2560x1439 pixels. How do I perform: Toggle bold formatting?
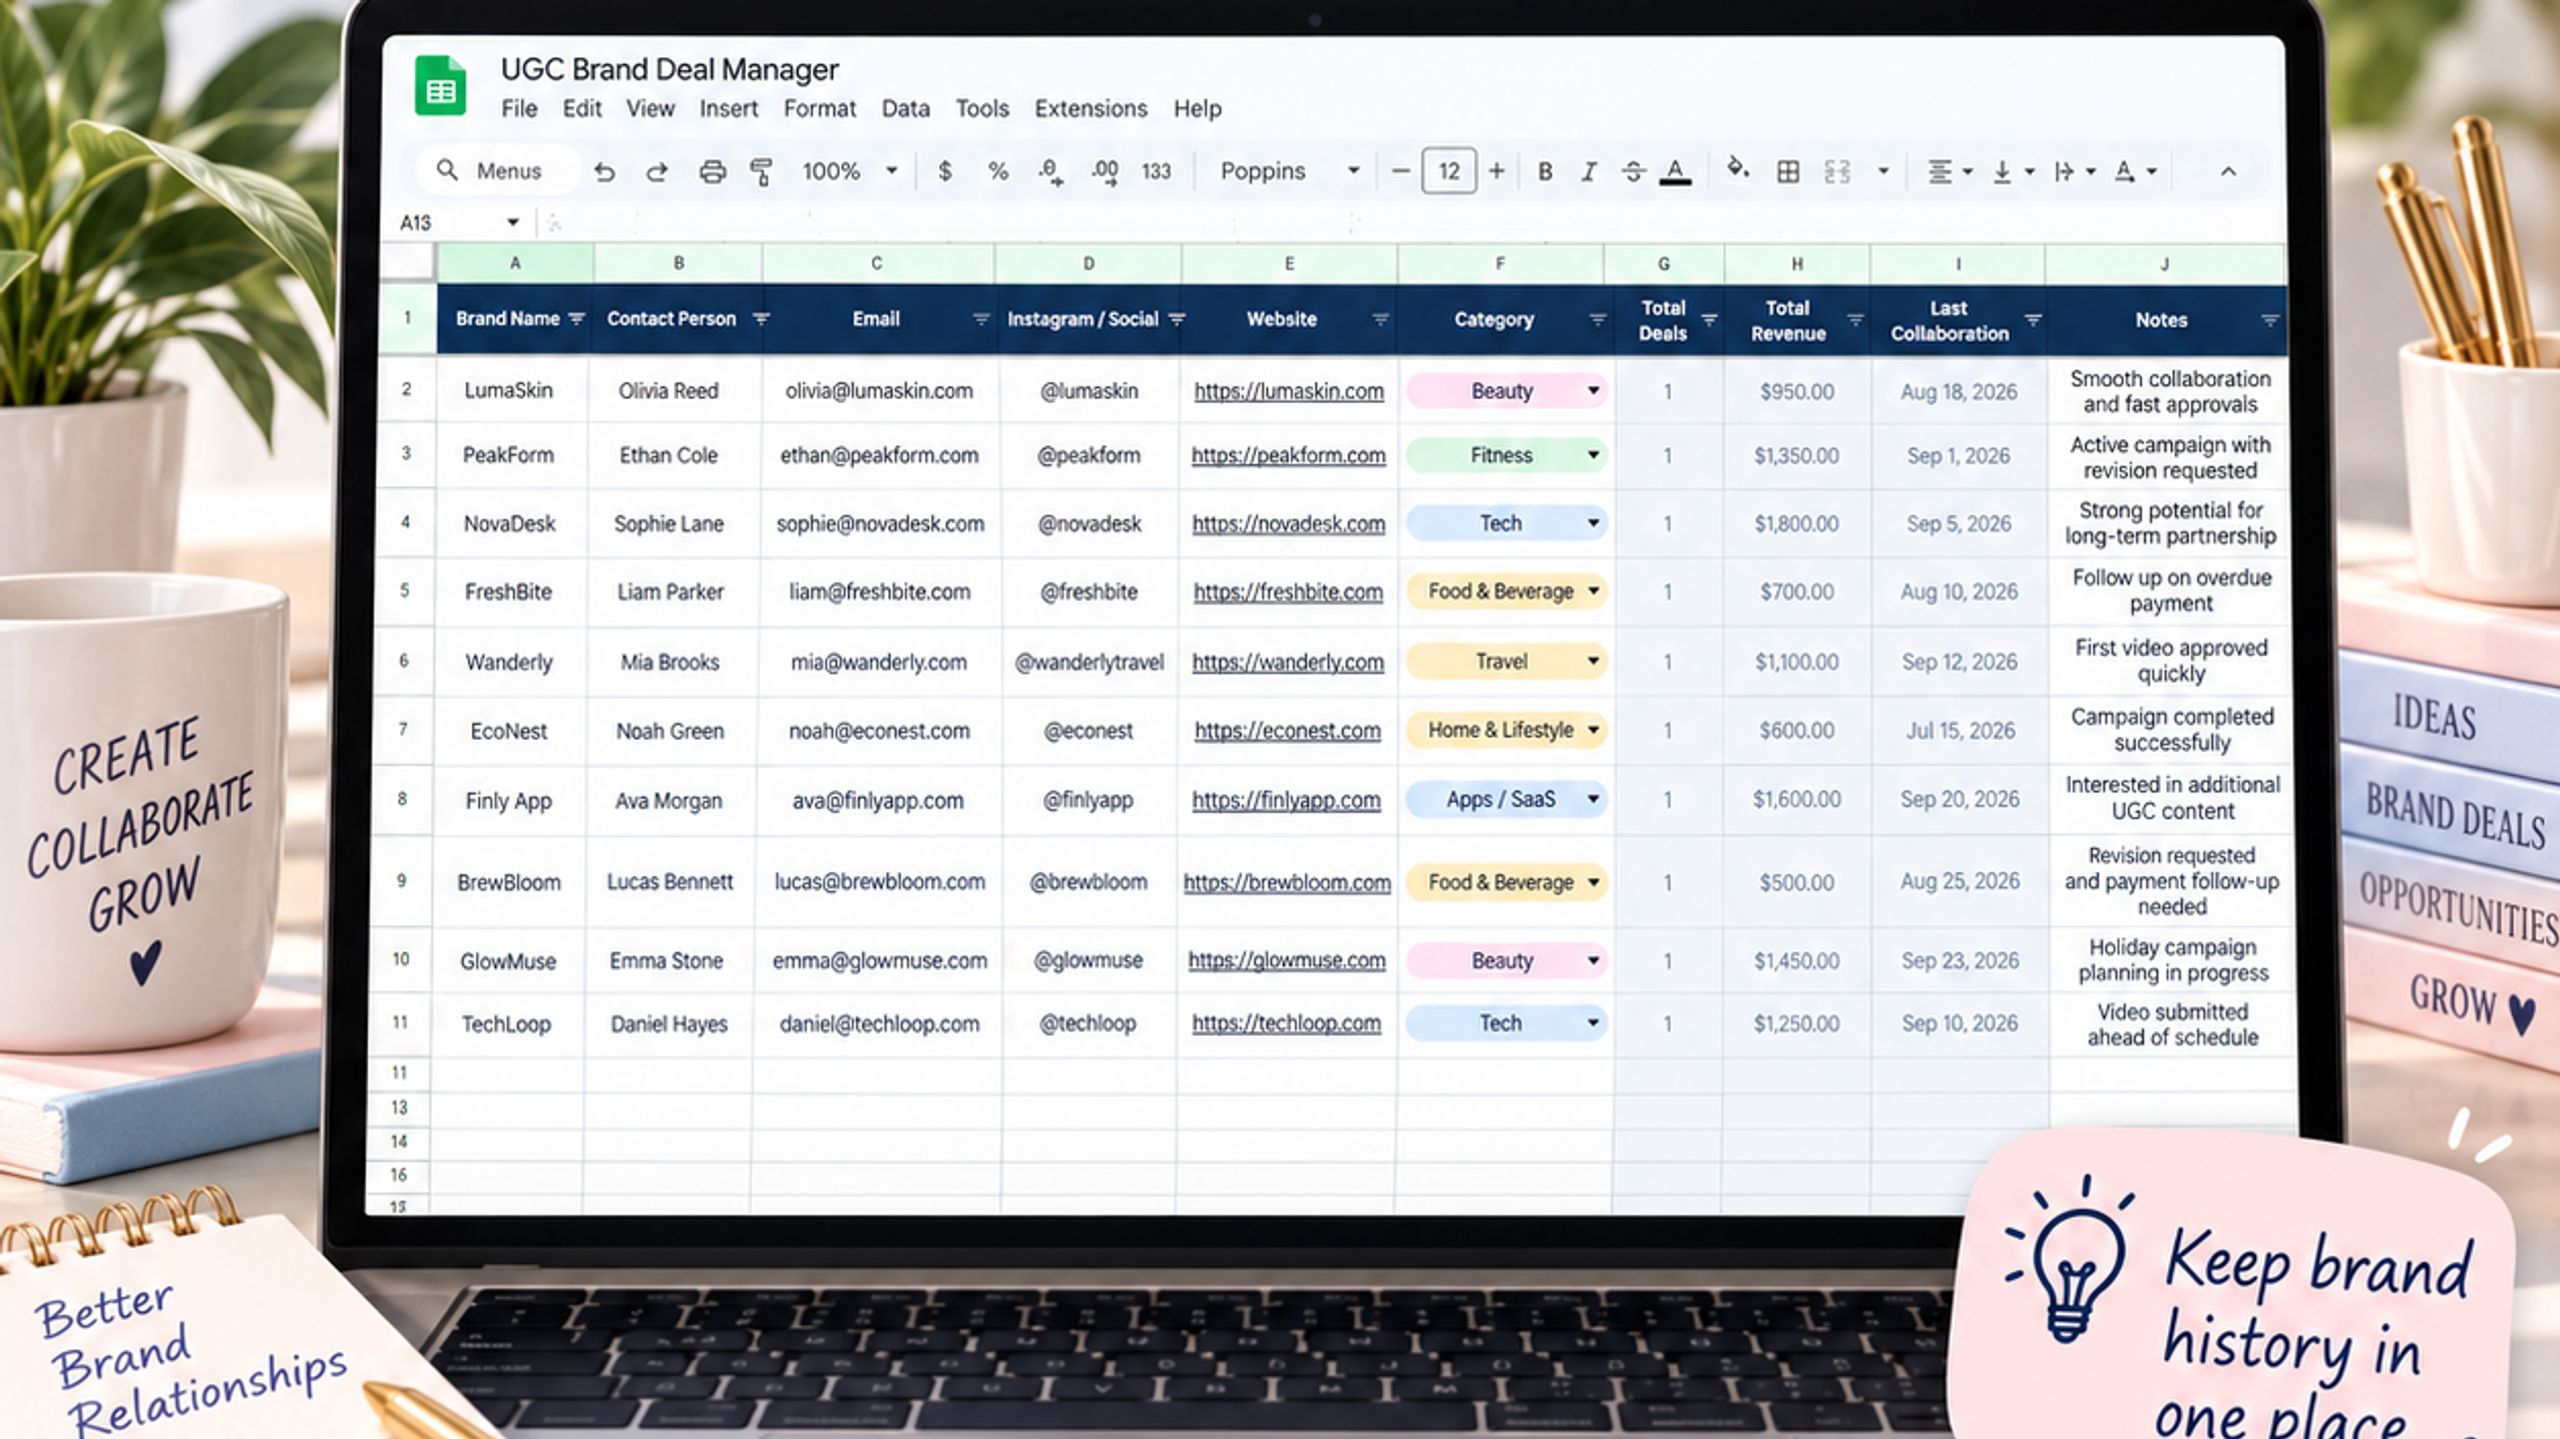click(x=1545, y=172)
